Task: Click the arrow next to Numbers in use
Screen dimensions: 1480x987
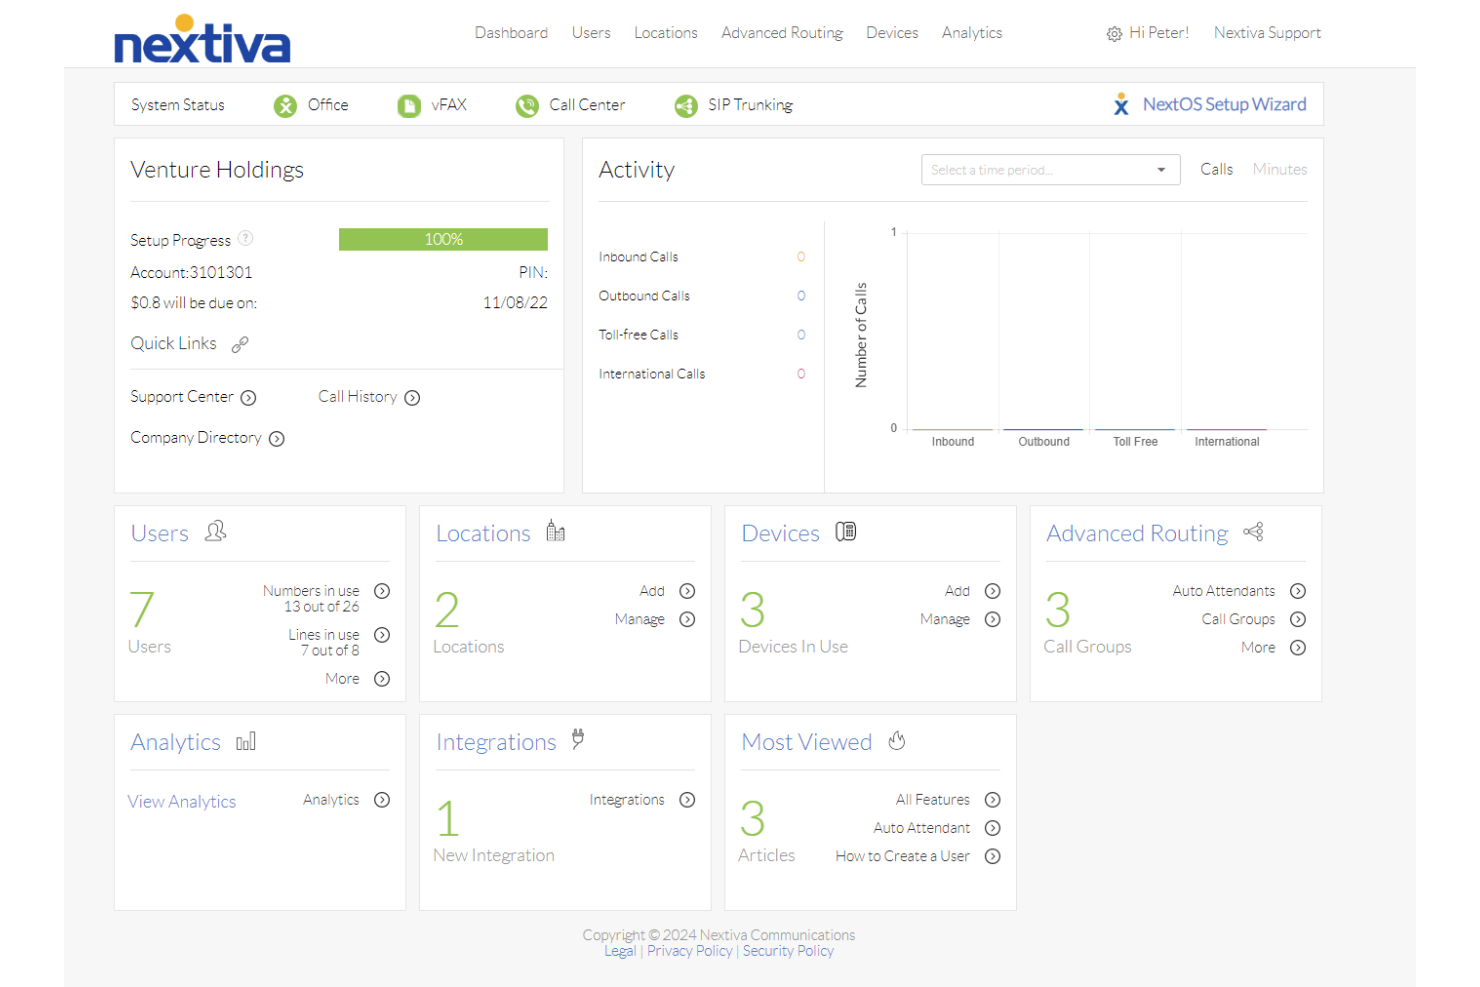Action: pos(382,591)
